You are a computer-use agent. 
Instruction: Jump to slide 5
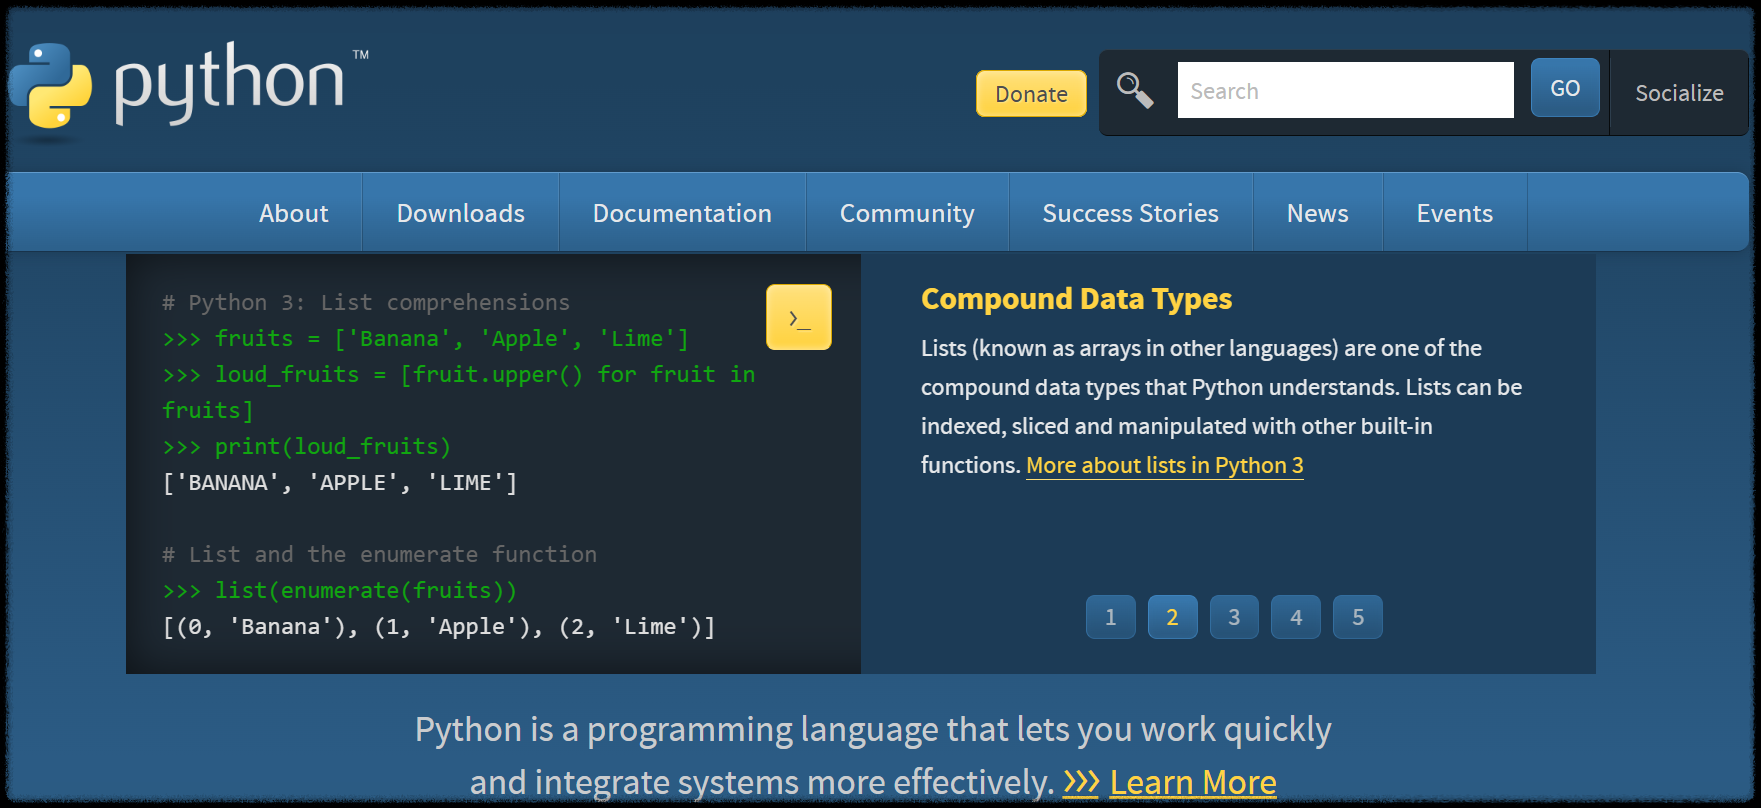click(1358, 617)
